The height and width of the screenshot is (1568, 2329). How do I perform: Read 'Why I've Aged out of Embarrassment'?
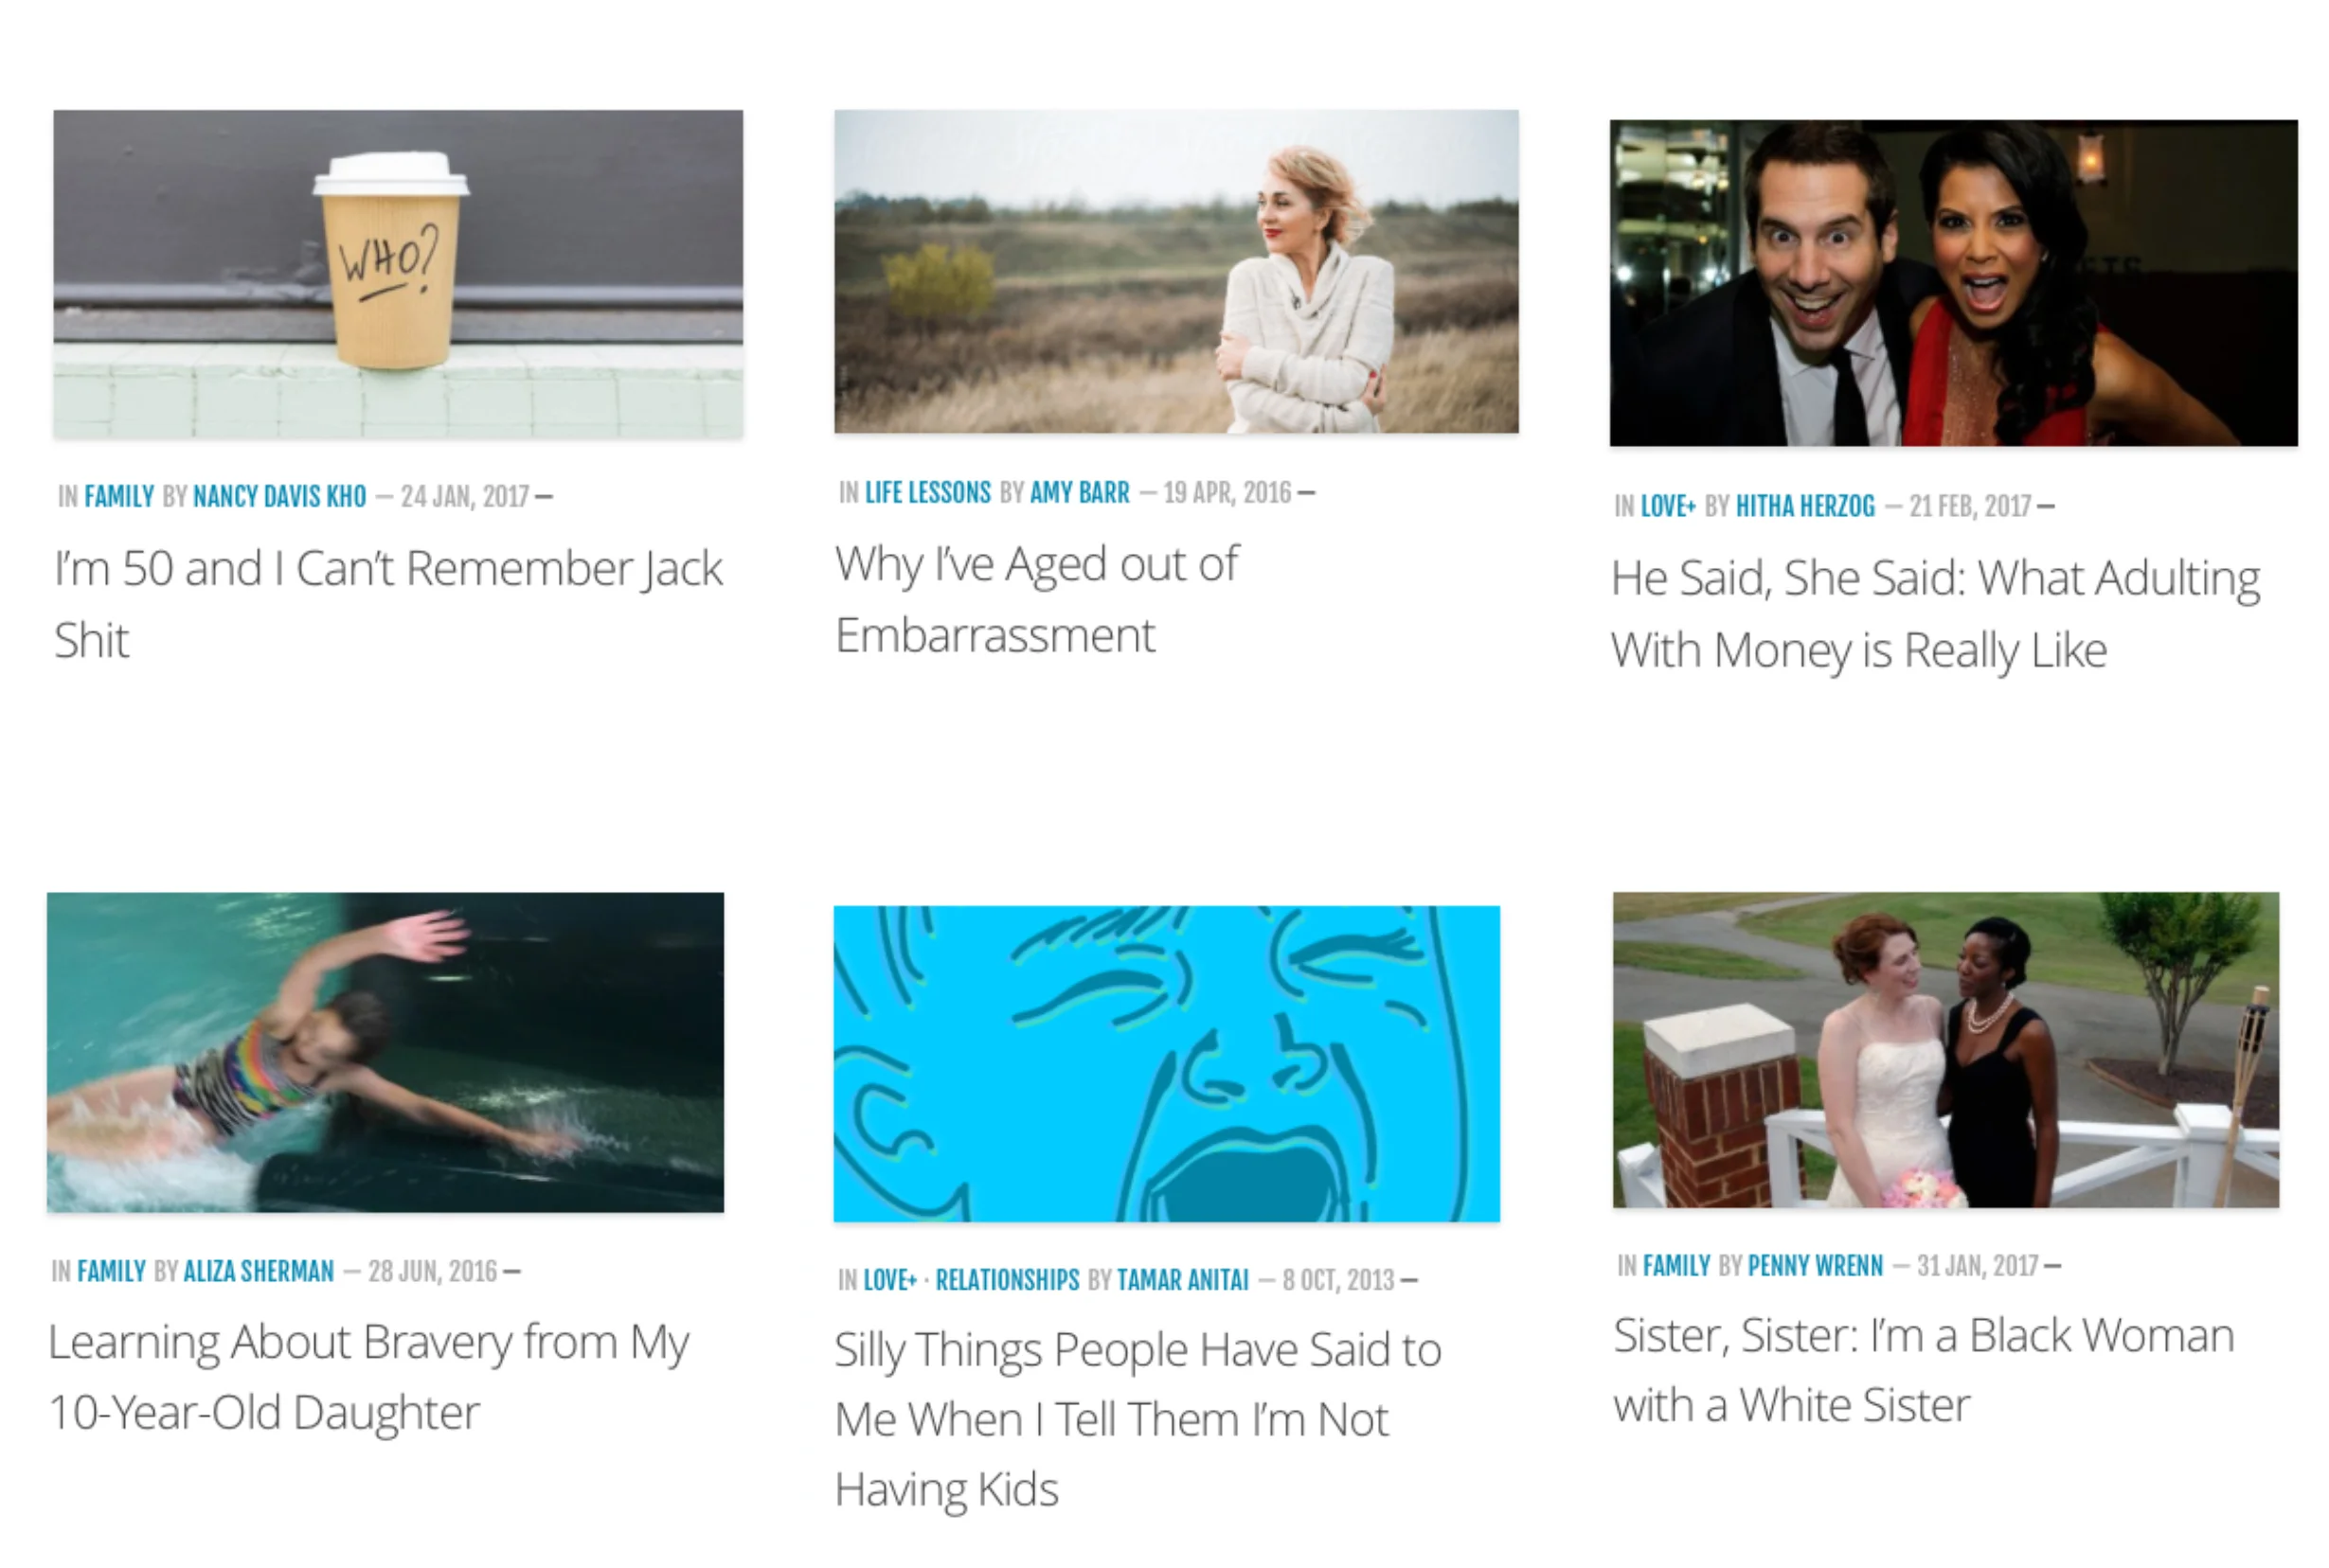point(1036,599)
